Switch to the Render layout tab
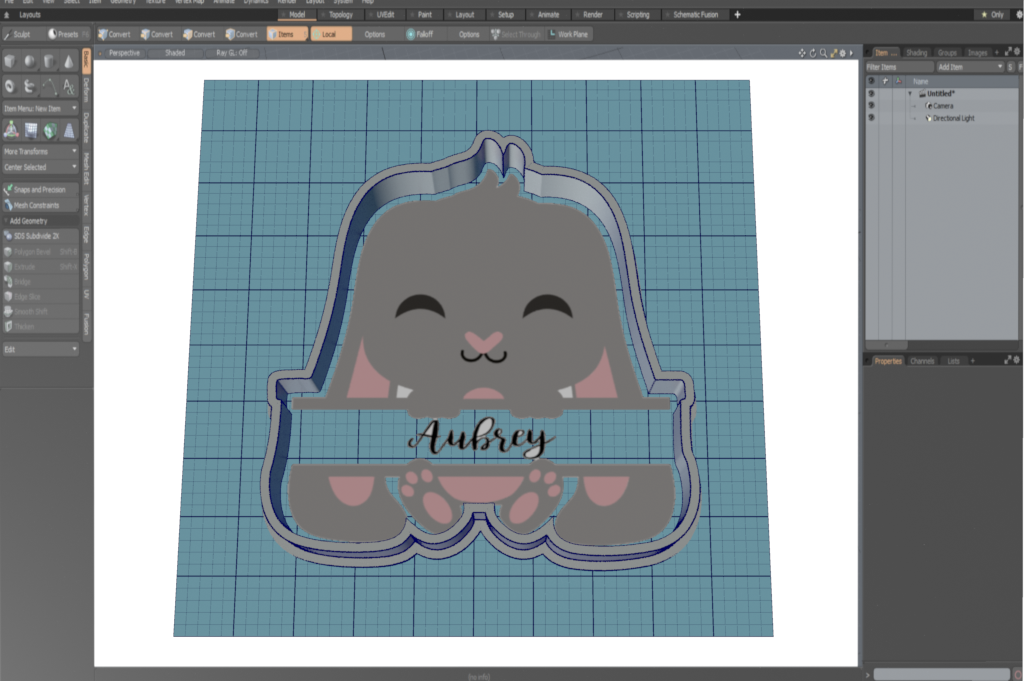 (x=592, y=14)
